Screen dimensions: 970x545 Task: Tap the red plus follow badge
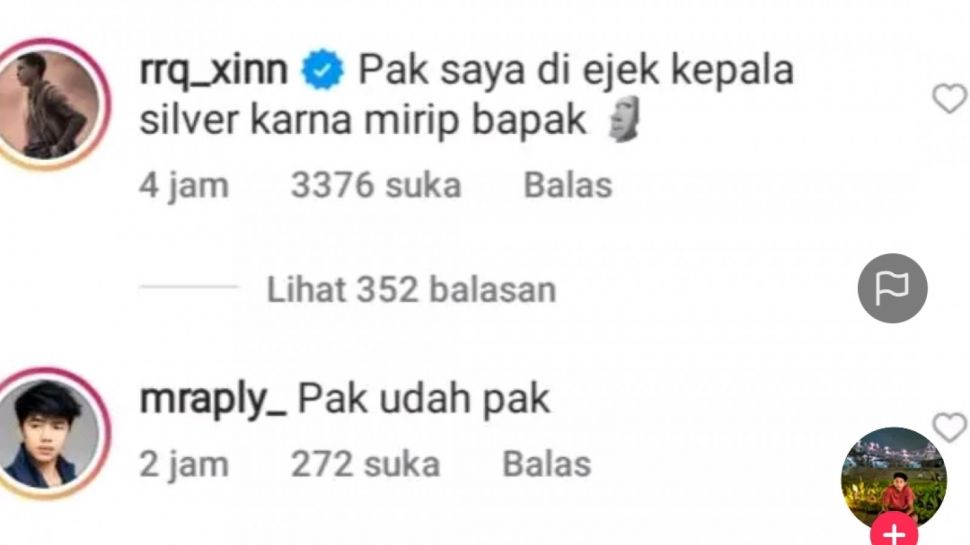(895, 531)
